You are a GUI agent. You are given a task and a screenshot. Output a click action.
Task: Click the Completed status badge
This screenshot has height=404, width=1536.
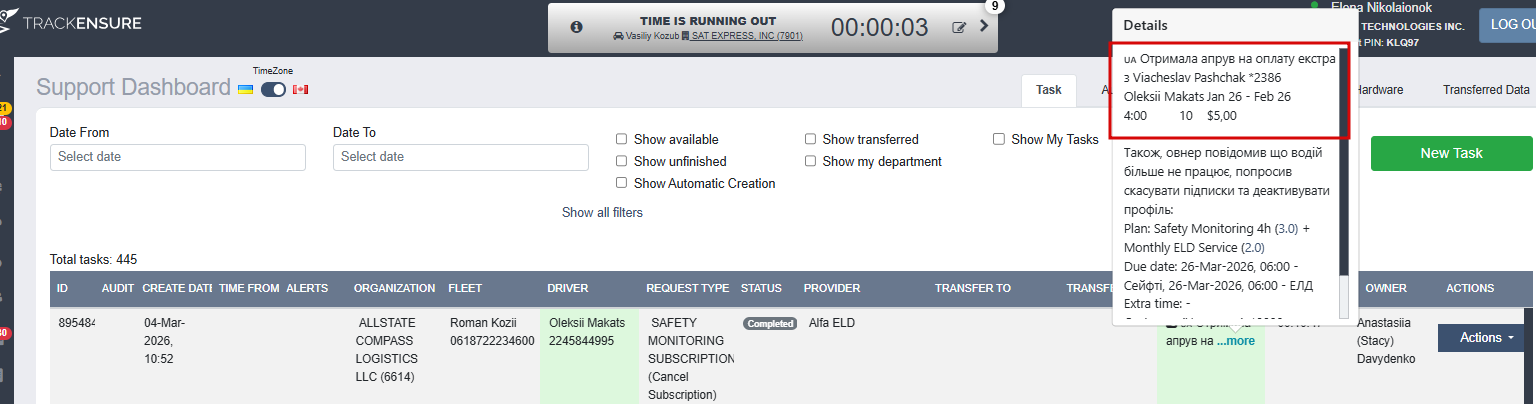[770, 323]
